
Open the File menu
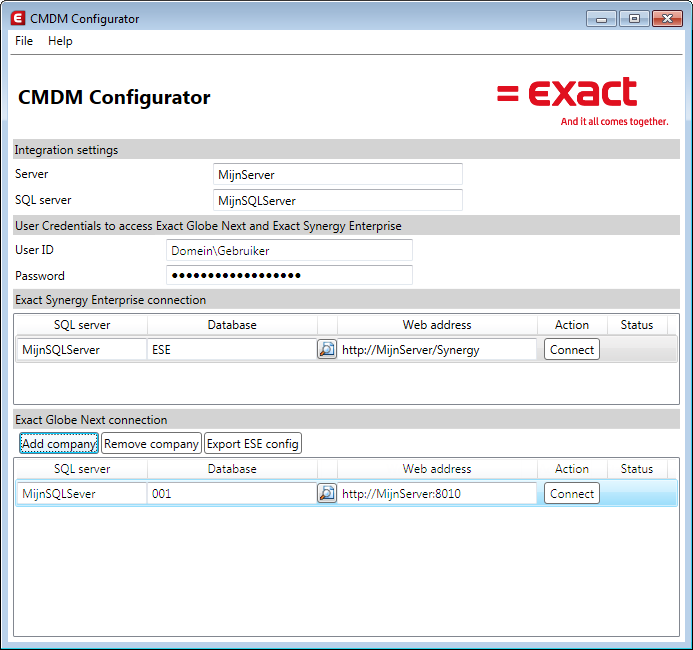pyautogui.click(x=24, y=41)
